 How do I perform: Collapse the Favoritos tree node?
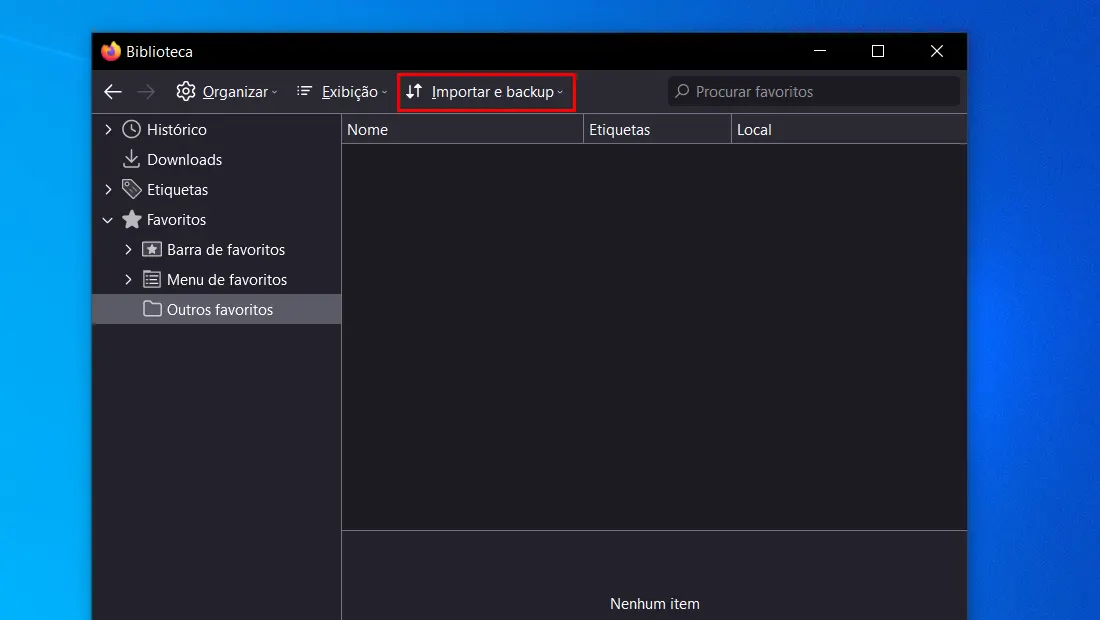coord(107,220)
